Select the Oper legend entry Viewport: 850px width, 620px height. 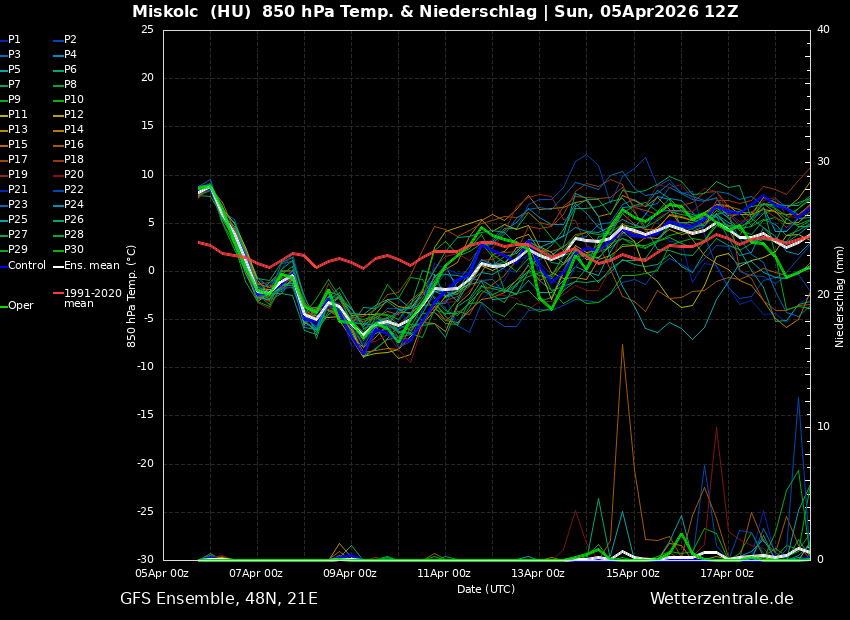(x=20, y=306)
